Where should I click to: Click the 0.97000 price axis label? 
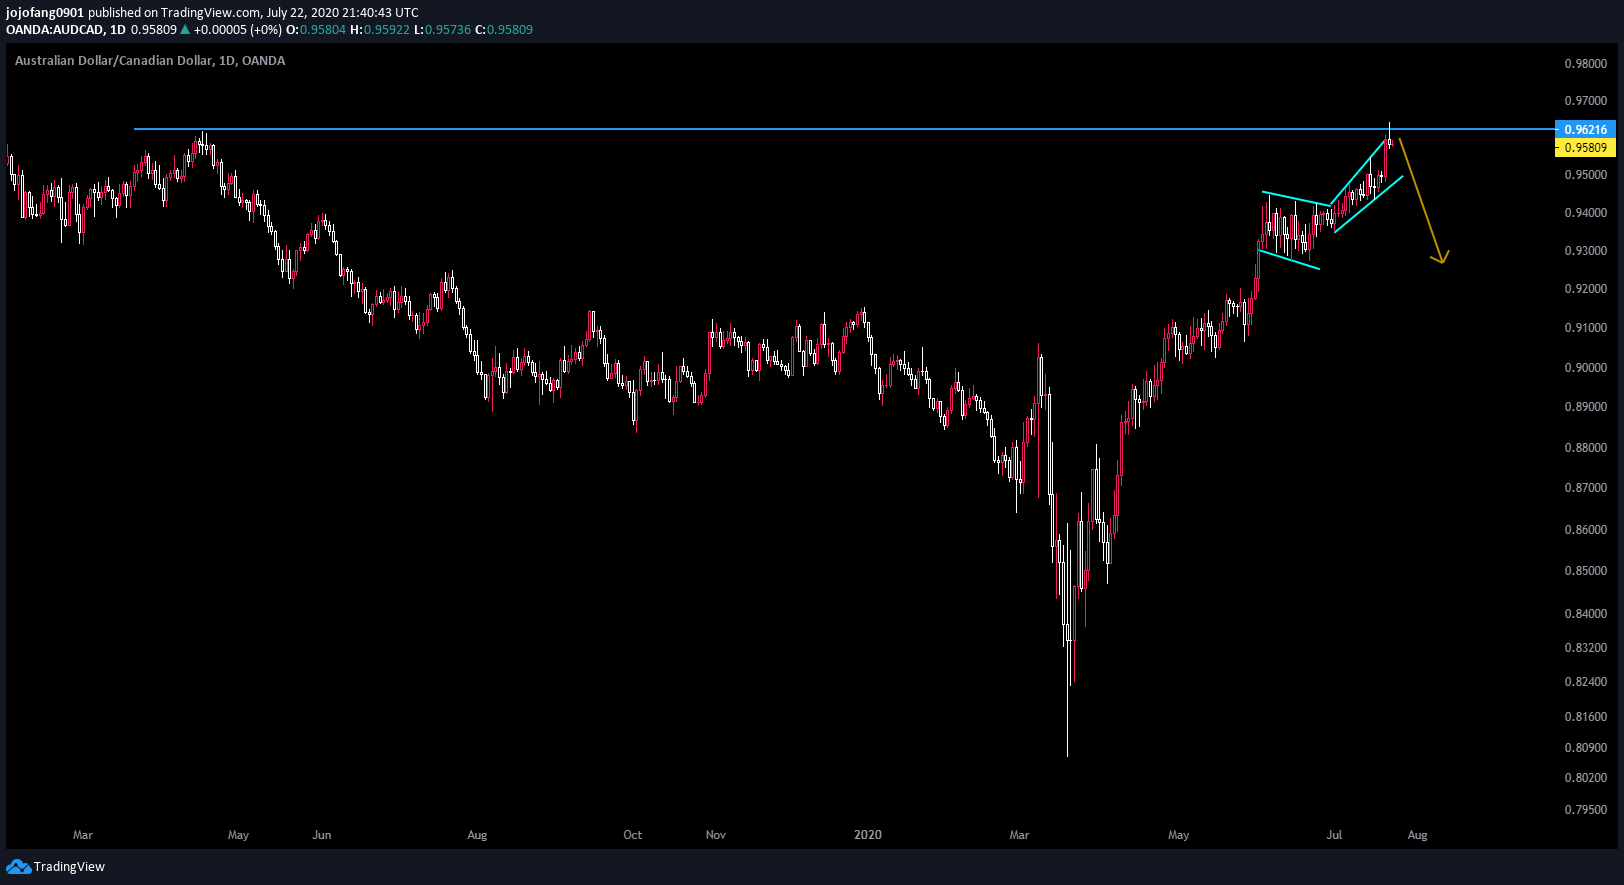(x=1586, y=101)
